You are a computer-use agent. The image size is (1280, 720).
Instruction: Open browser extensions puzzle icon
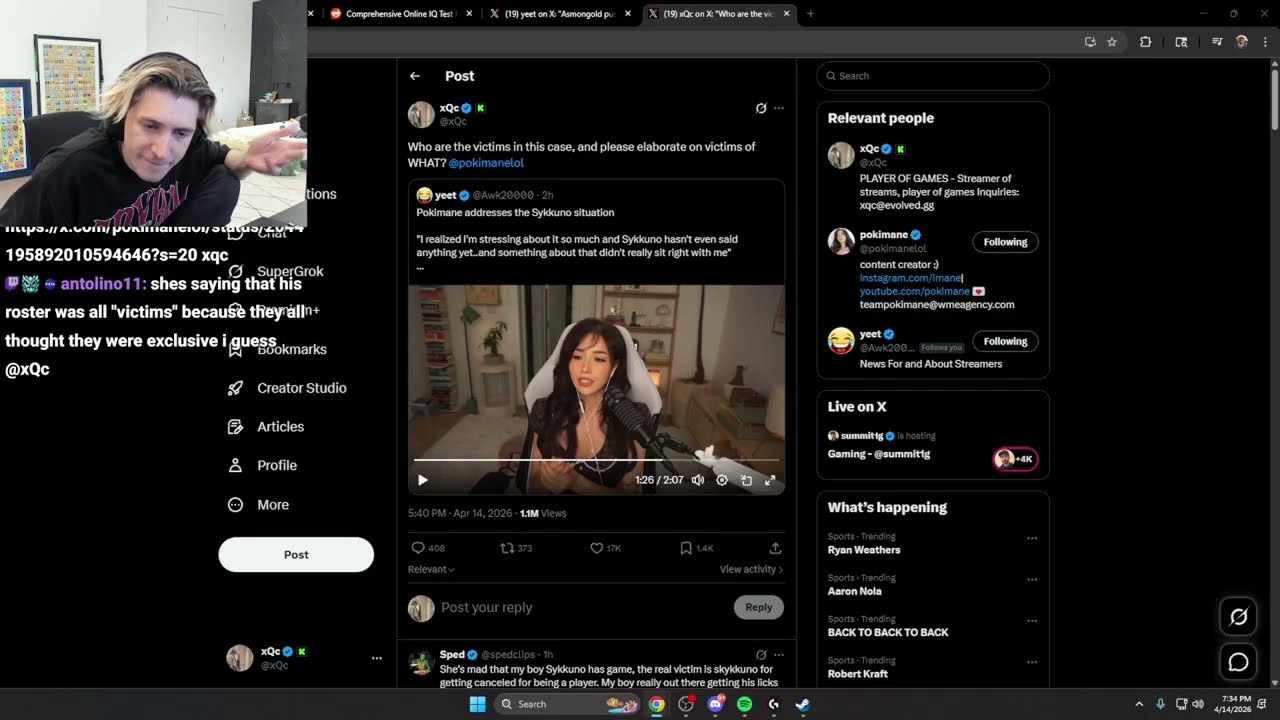[x=1146, y=42]
